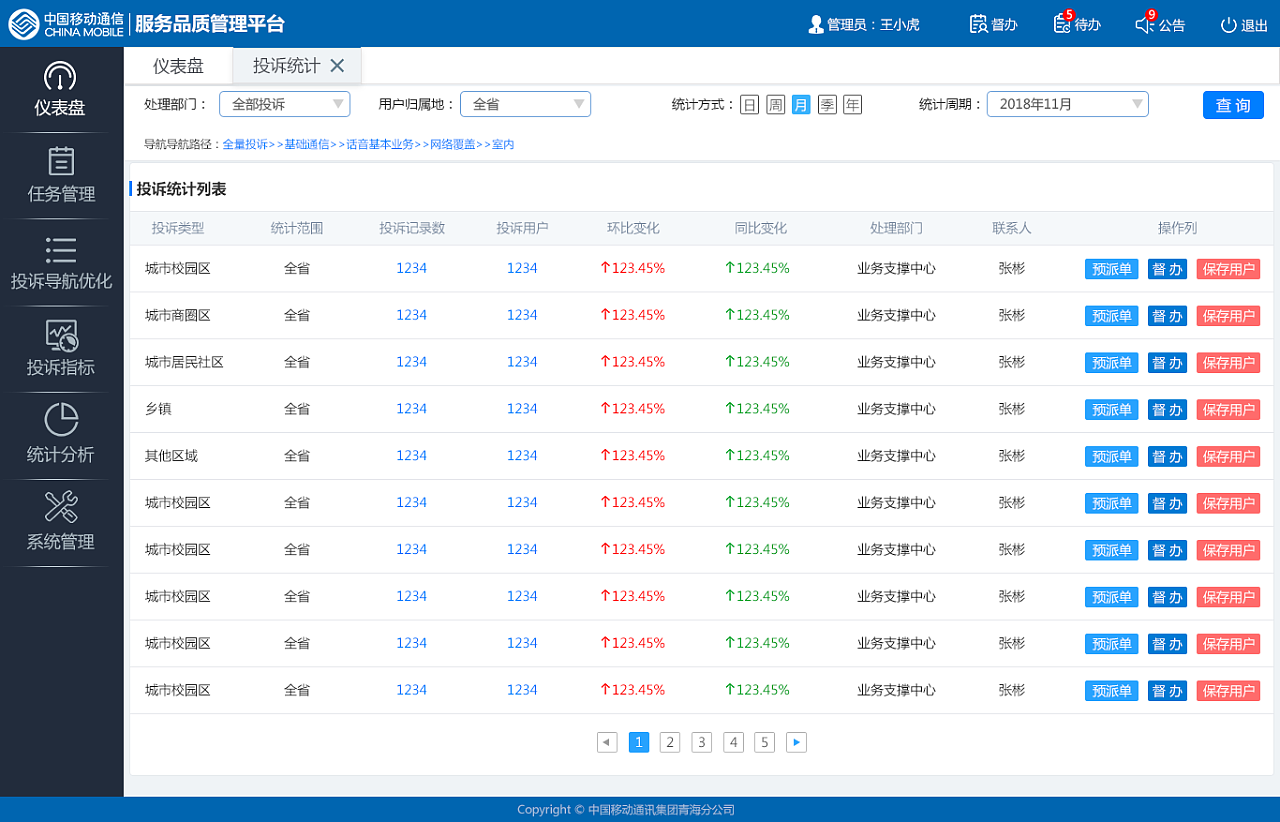This screenshot has width=1280, height=822.
Task: Open 投诉指标 in the sidebar
Action: pyautogui.click(x=61, y=349)
